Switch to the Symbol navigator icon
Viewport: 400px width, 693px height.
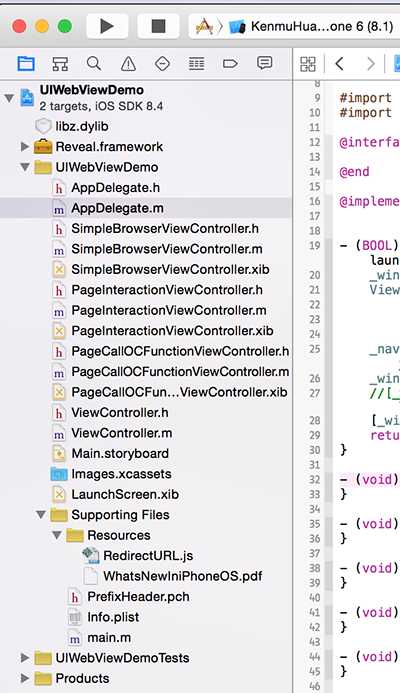pyautogui.click(x=60, y=64)
